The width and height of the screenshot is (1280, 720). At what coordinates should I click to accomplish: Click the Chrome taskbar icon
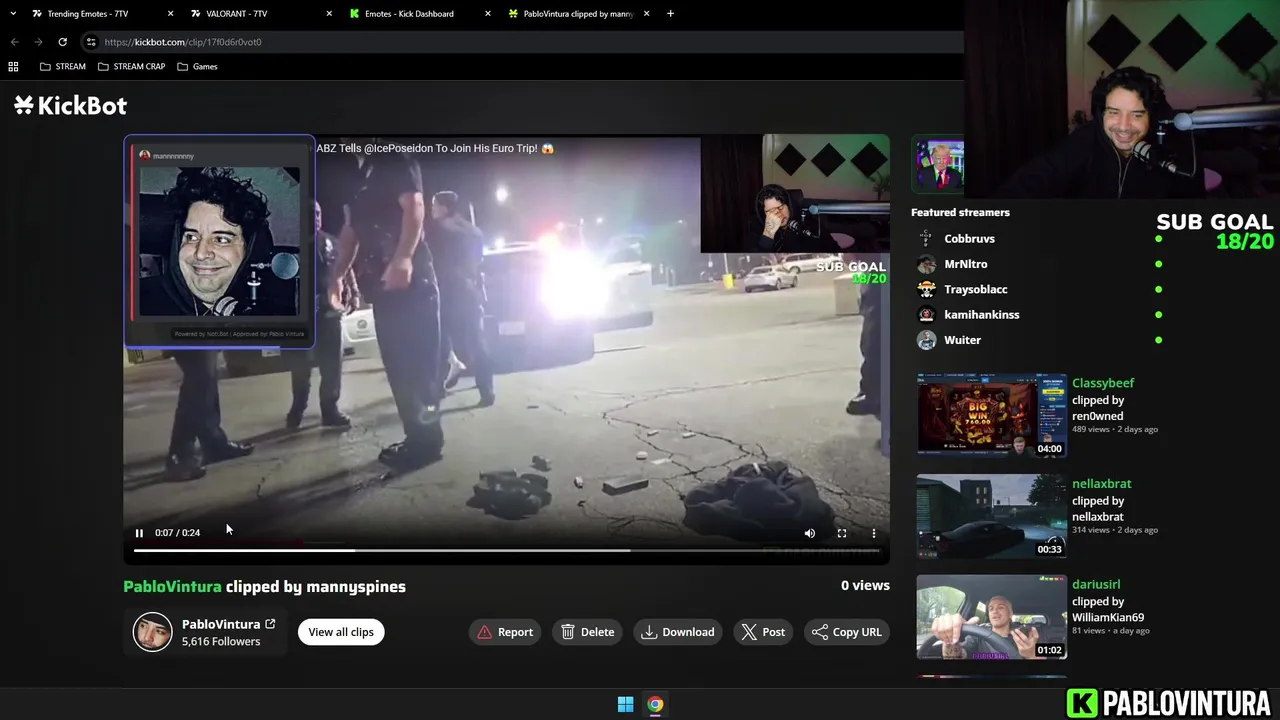click(x=655, y=704)
